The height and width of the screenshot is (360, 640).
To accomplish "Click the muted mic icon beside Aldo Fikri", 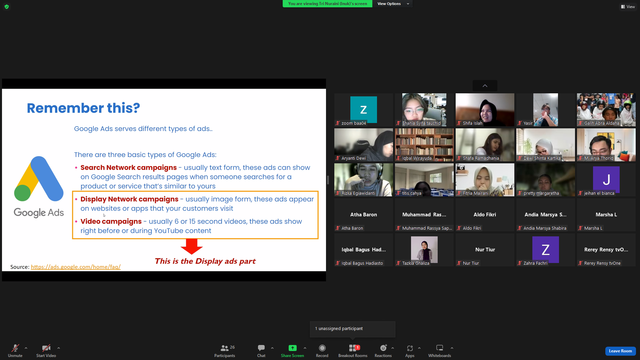I will point(459,228).
